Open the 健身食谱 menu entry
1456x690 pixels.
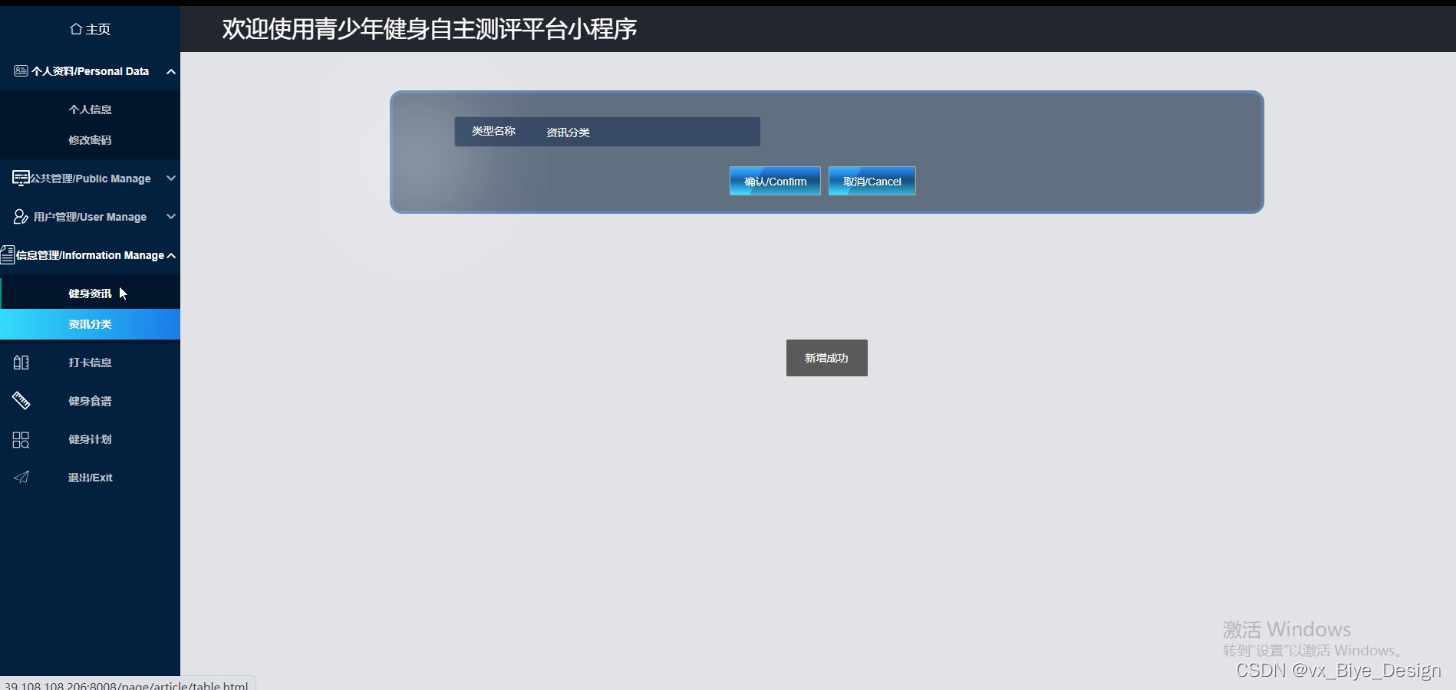coord(90,401)
